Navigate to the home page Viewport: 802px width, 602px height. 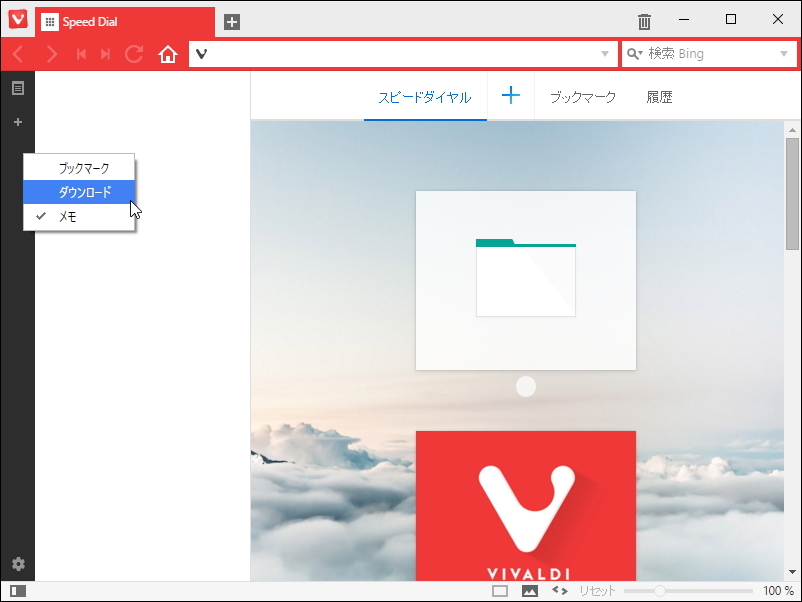click(167, 54)
